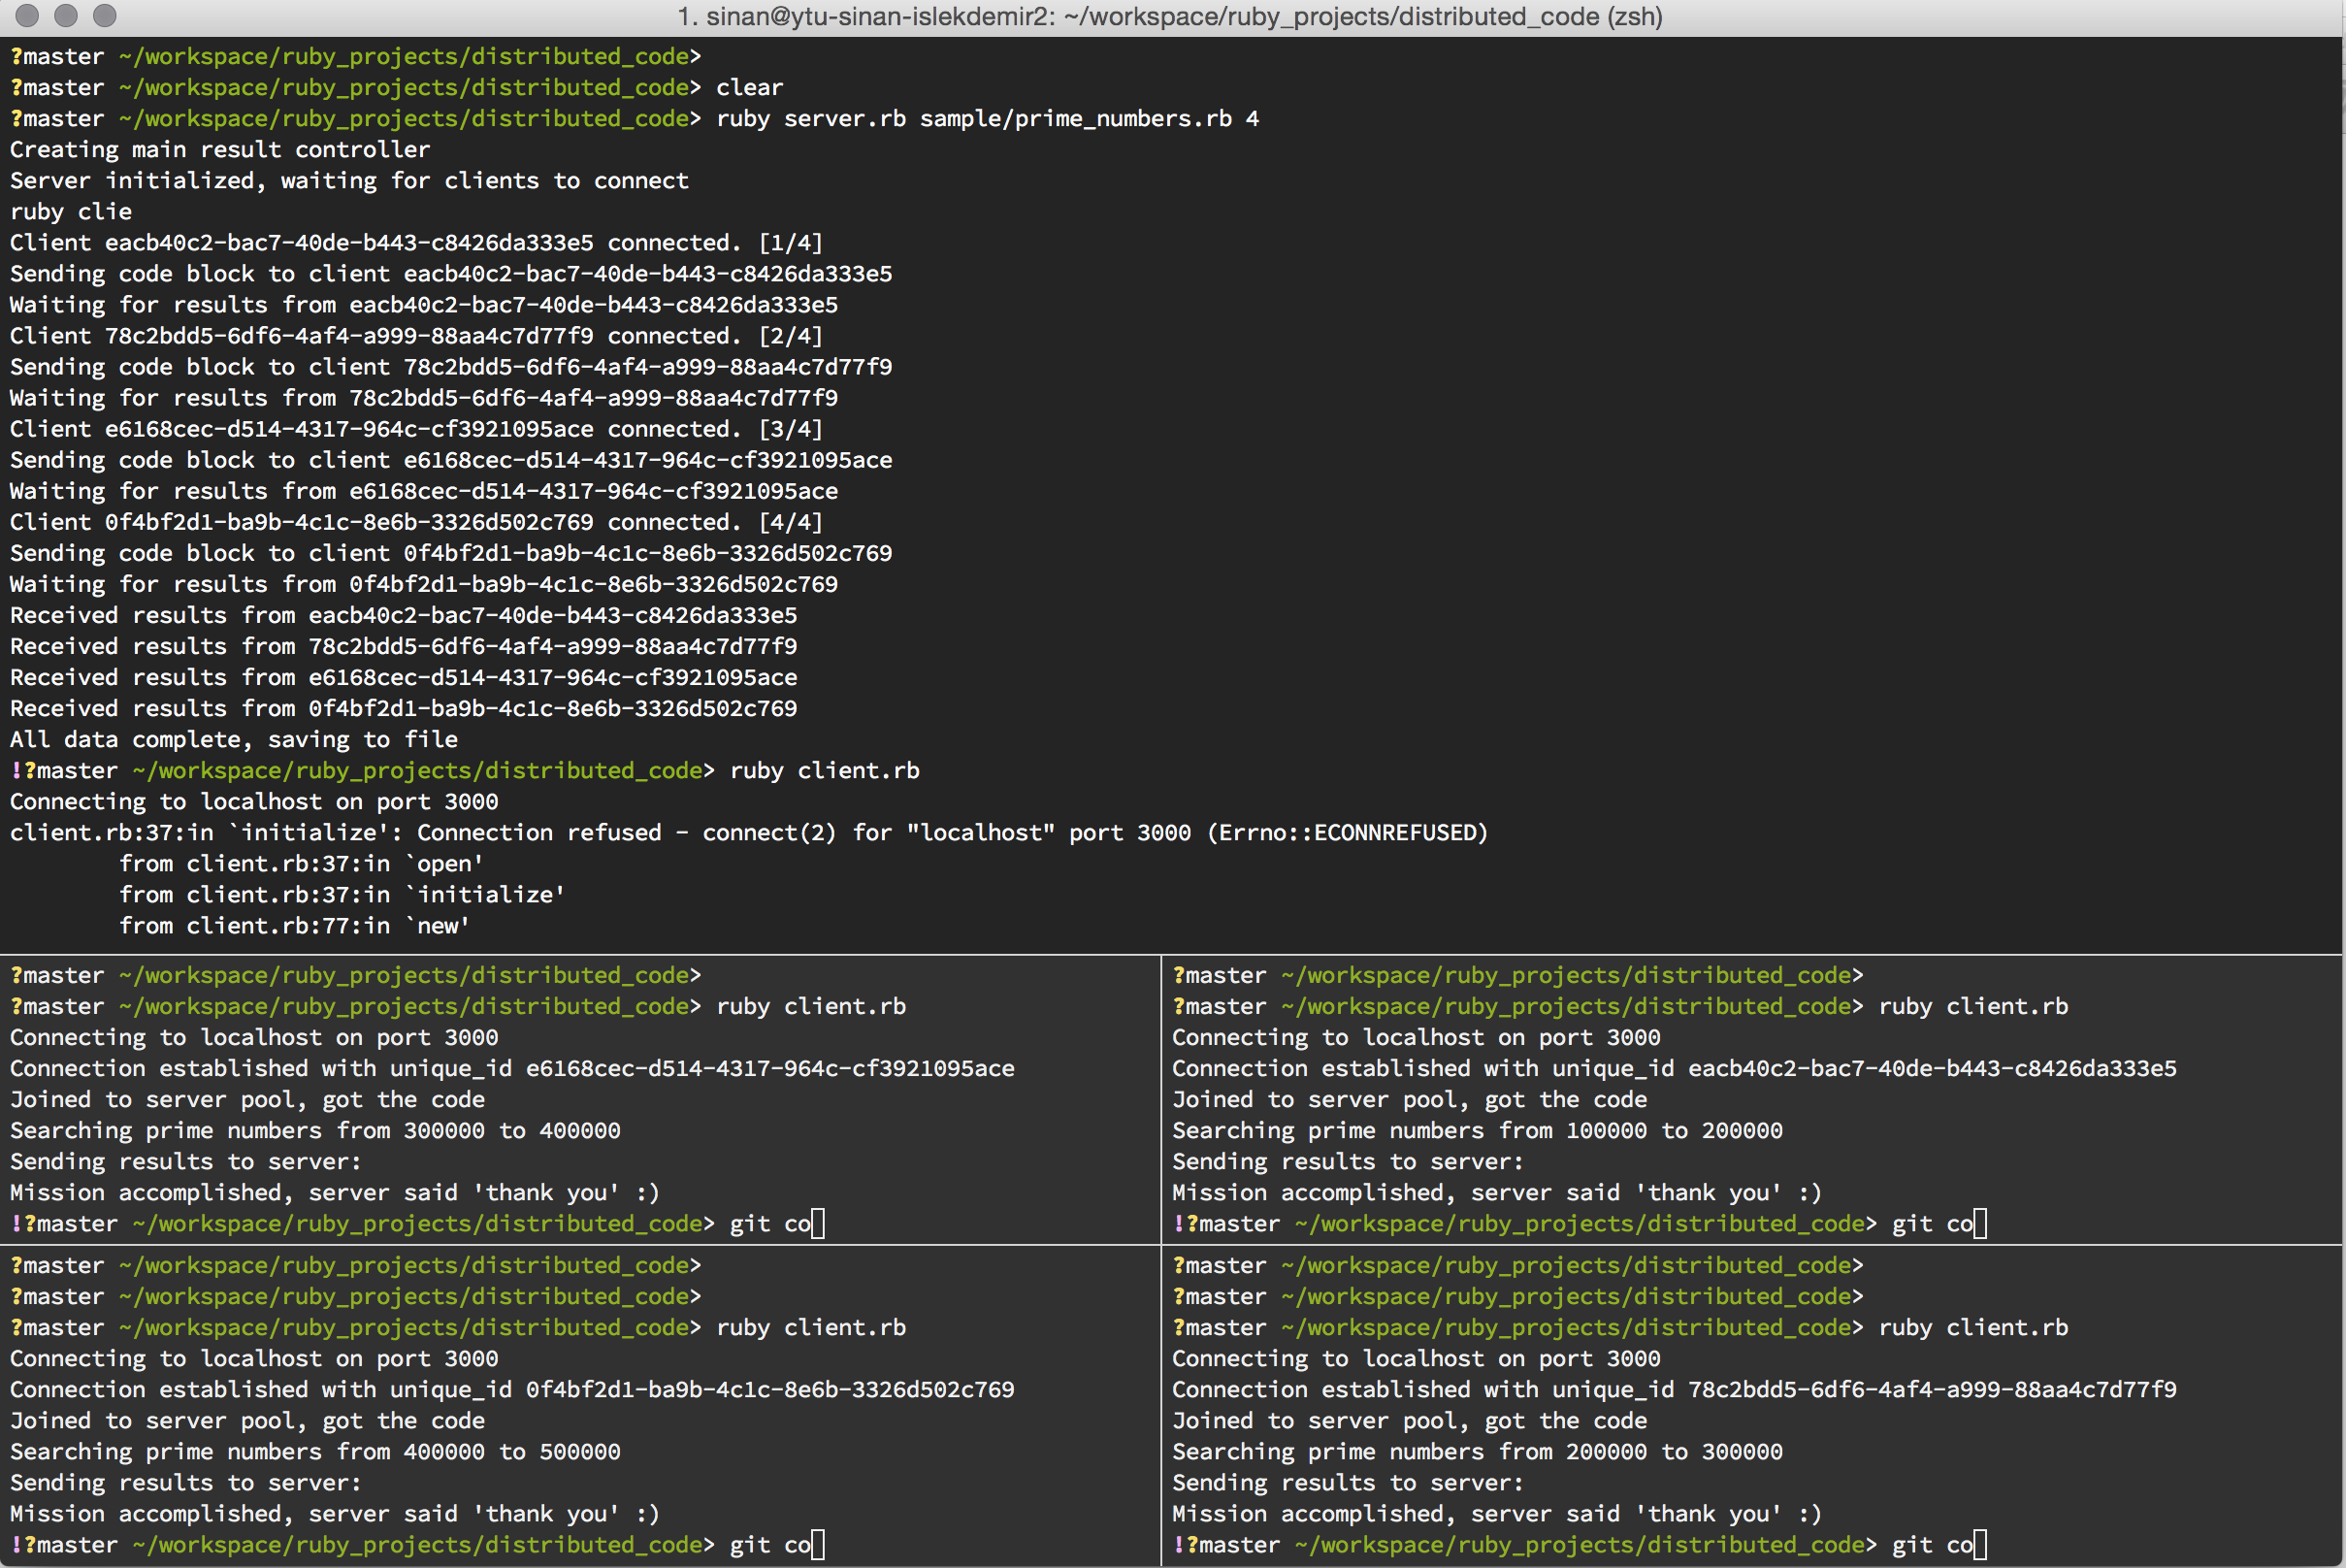Click the 'Connection refused' ECONNREFUSED error line
Screen dimensions: 2346x1568
point(749,831)
